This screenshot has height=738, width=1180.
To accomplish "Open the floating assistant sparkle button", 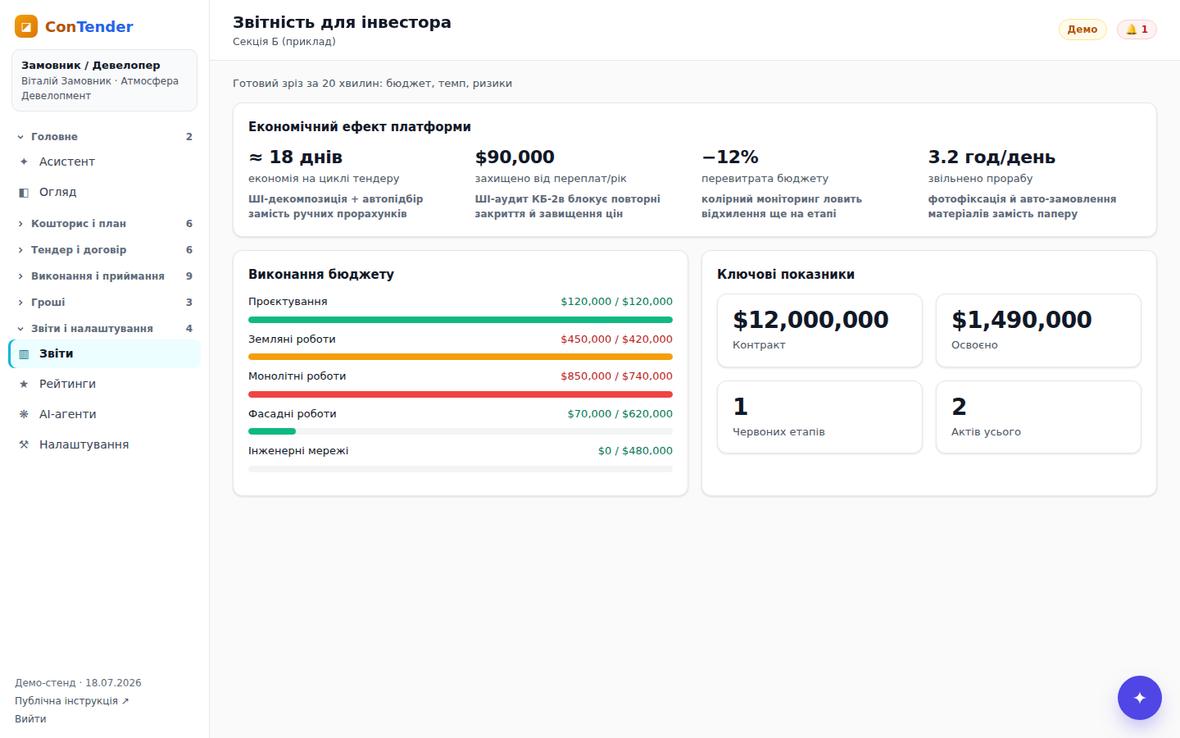I will 1139,697.
